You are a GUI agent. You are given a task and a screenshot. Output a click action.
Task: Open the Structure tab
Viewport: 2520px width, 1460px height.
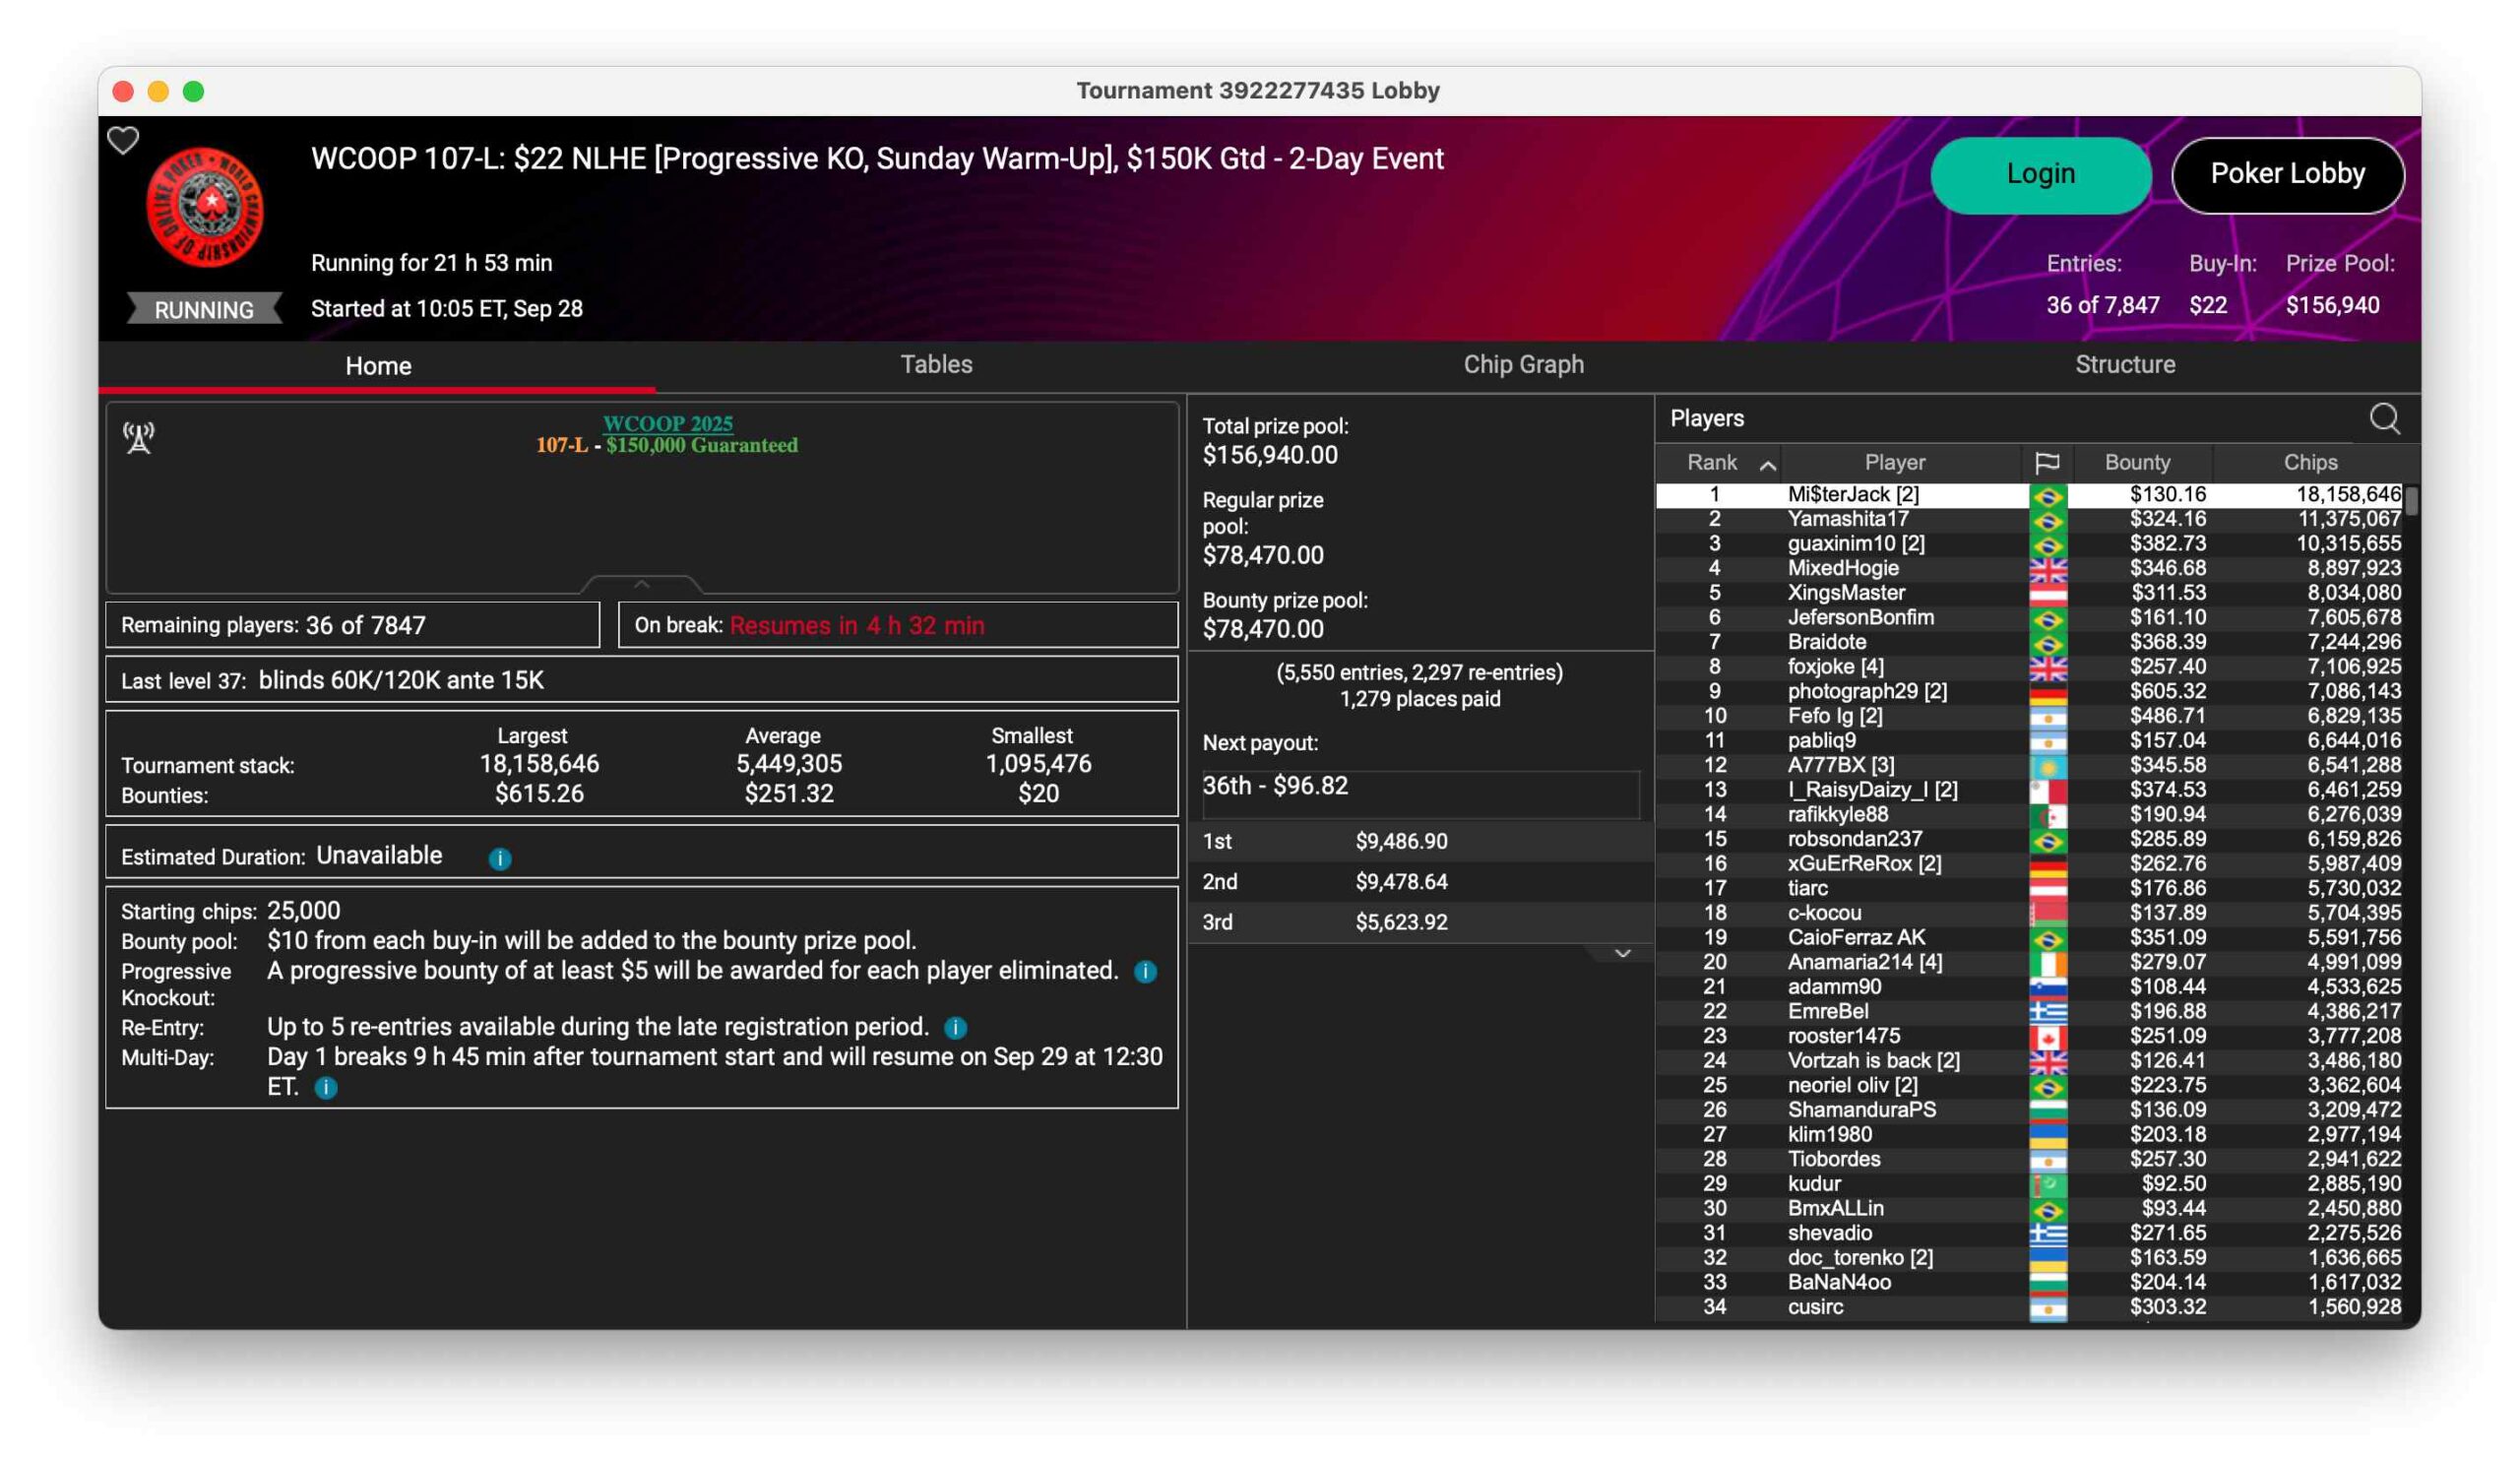click(2124, 365)
